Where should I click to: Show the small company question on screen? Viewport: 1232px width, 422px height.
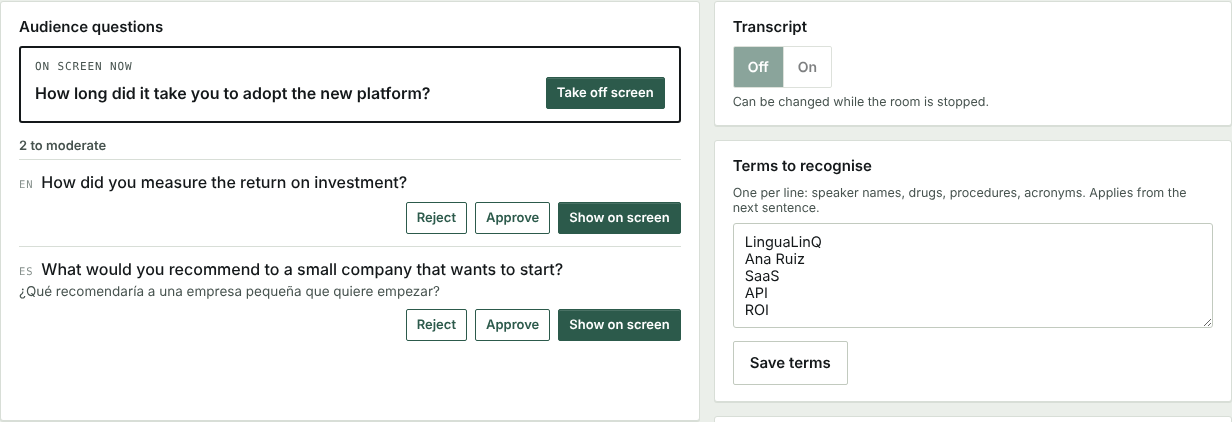619,325
